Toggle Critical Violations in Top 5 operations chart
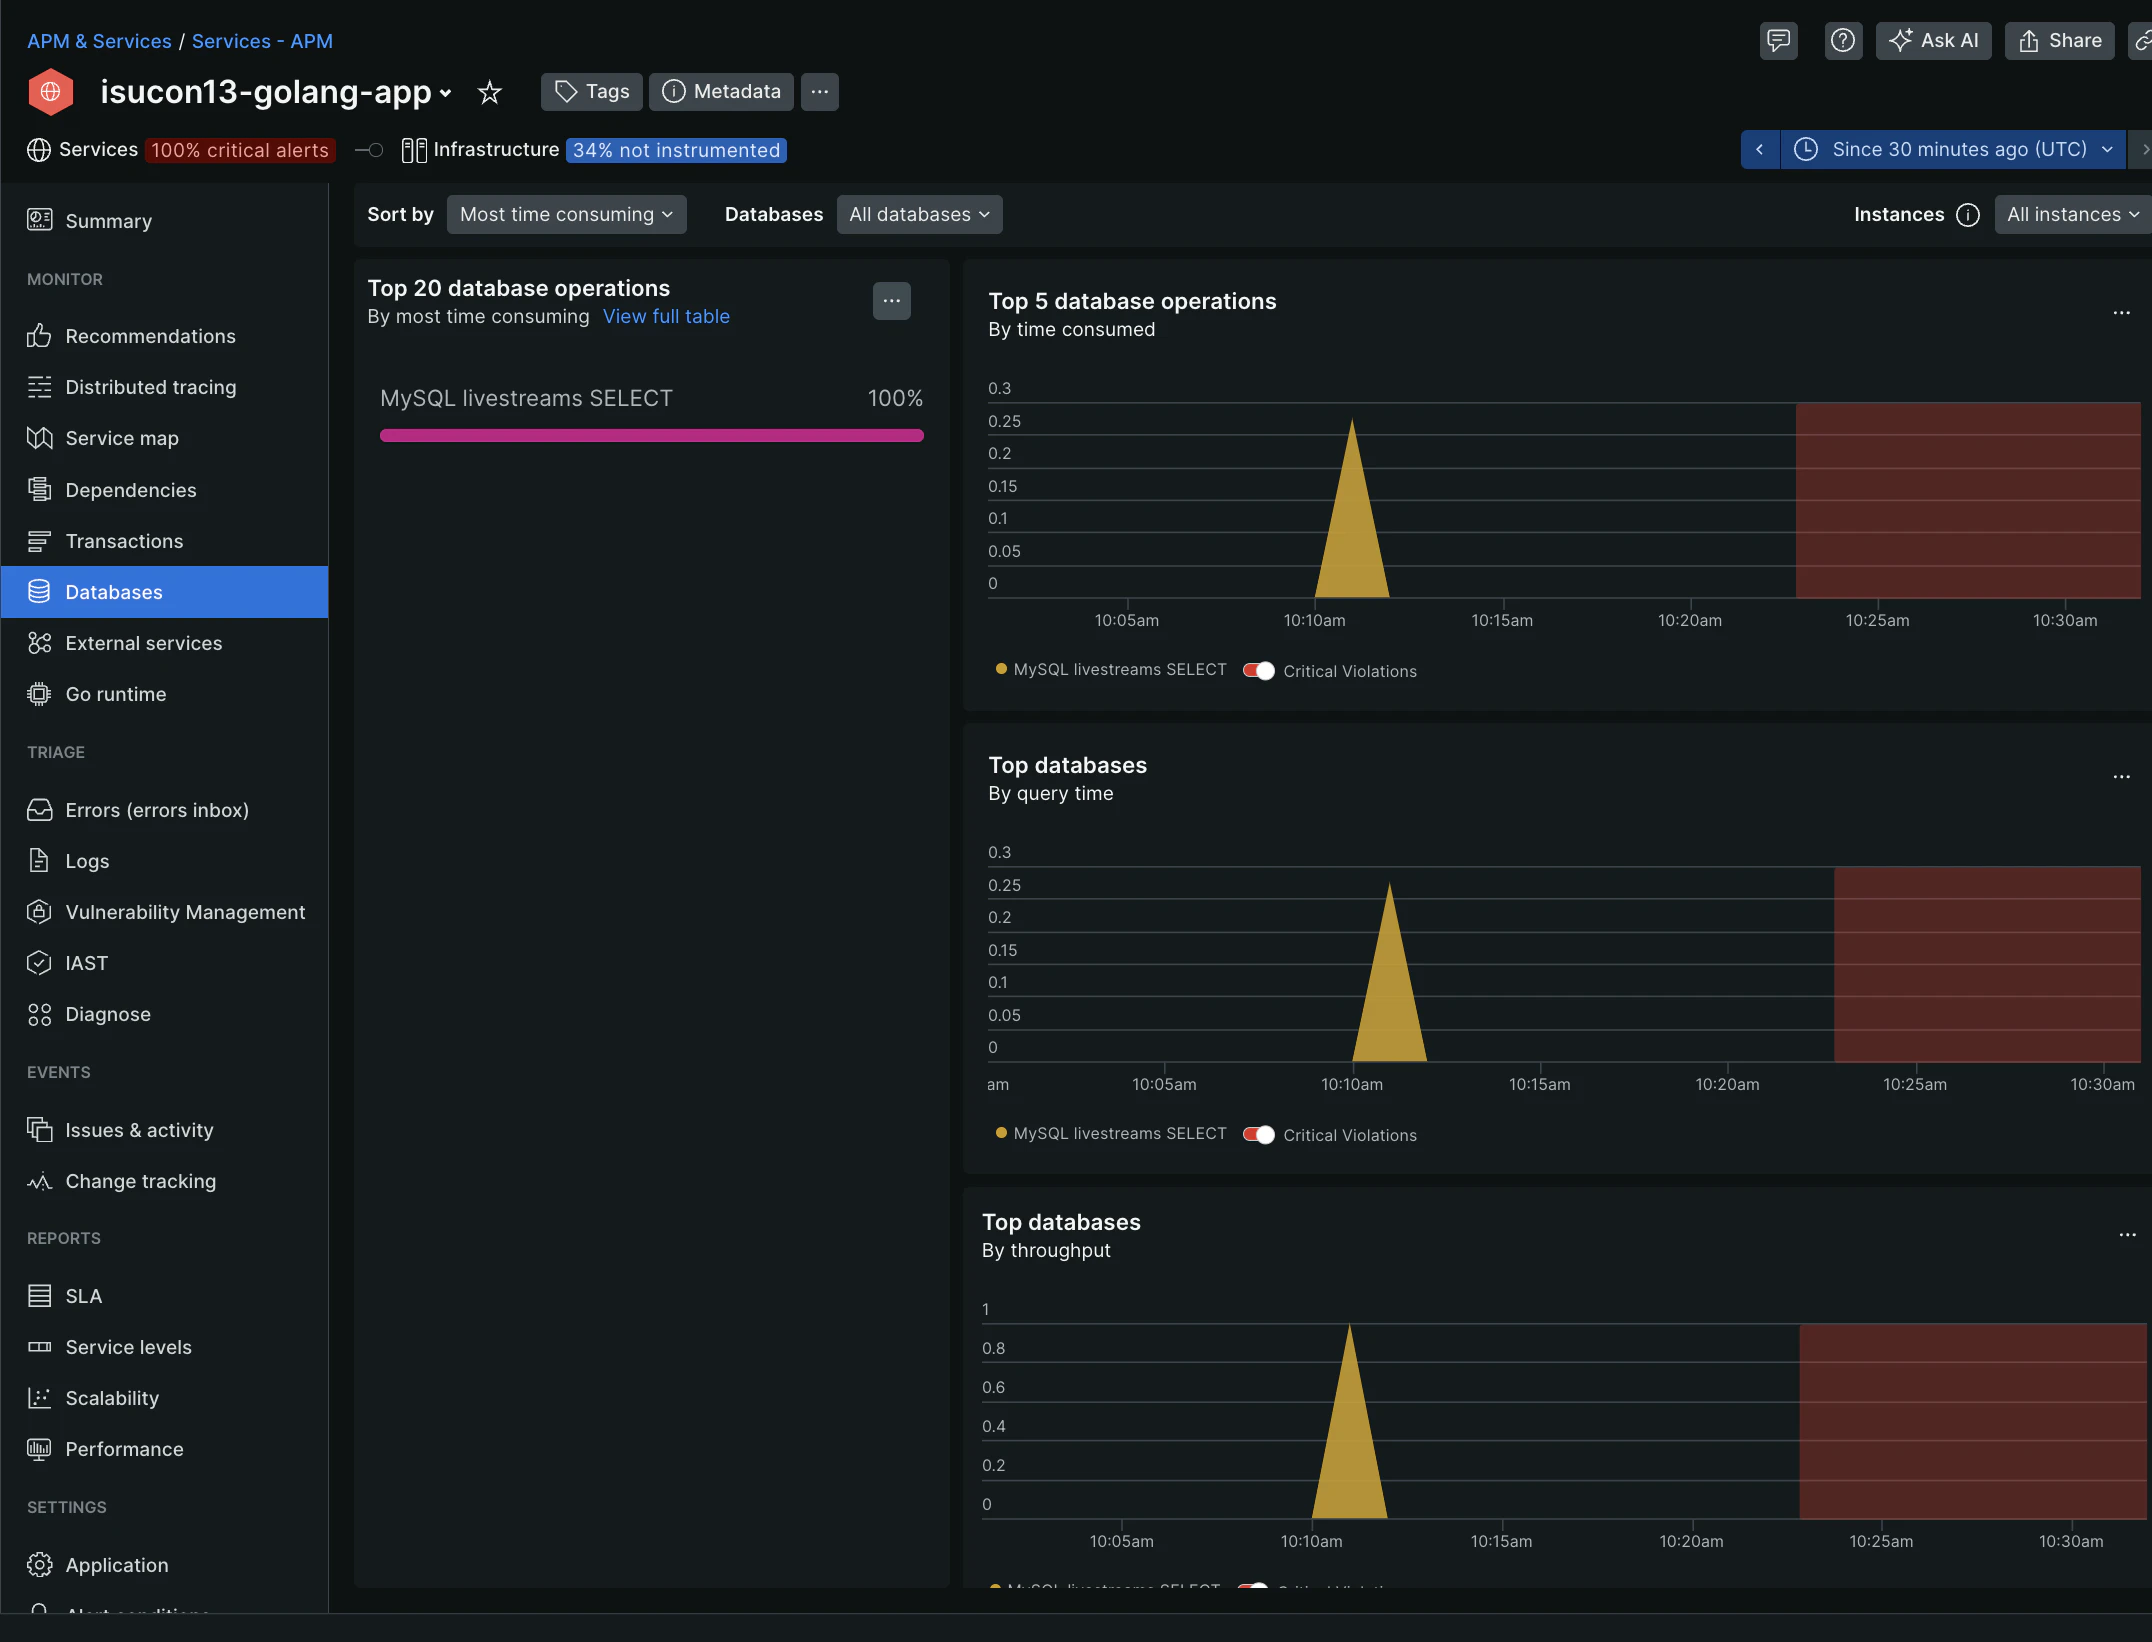Viewport: 2152px width, 1642px height. (1258, 671)
